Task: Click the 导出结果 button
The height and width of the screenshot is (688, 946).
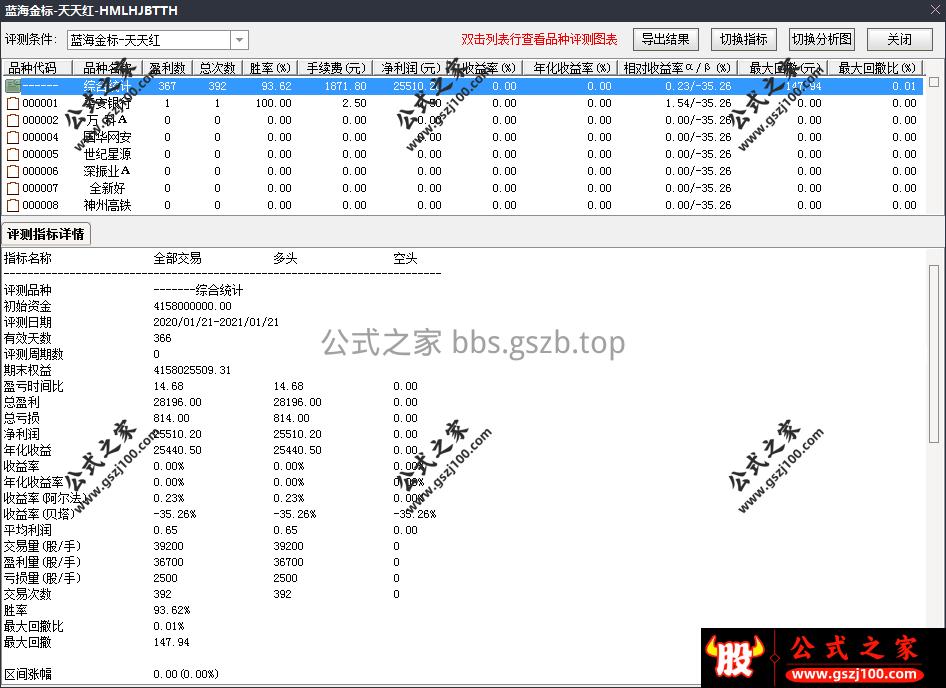Action: (x=665, y=40)
